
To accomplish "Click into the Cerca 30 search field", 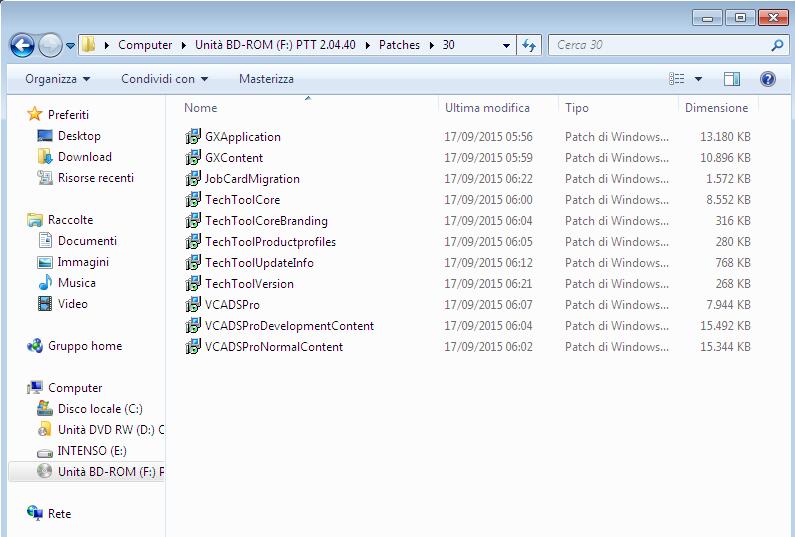I will 659,45.
